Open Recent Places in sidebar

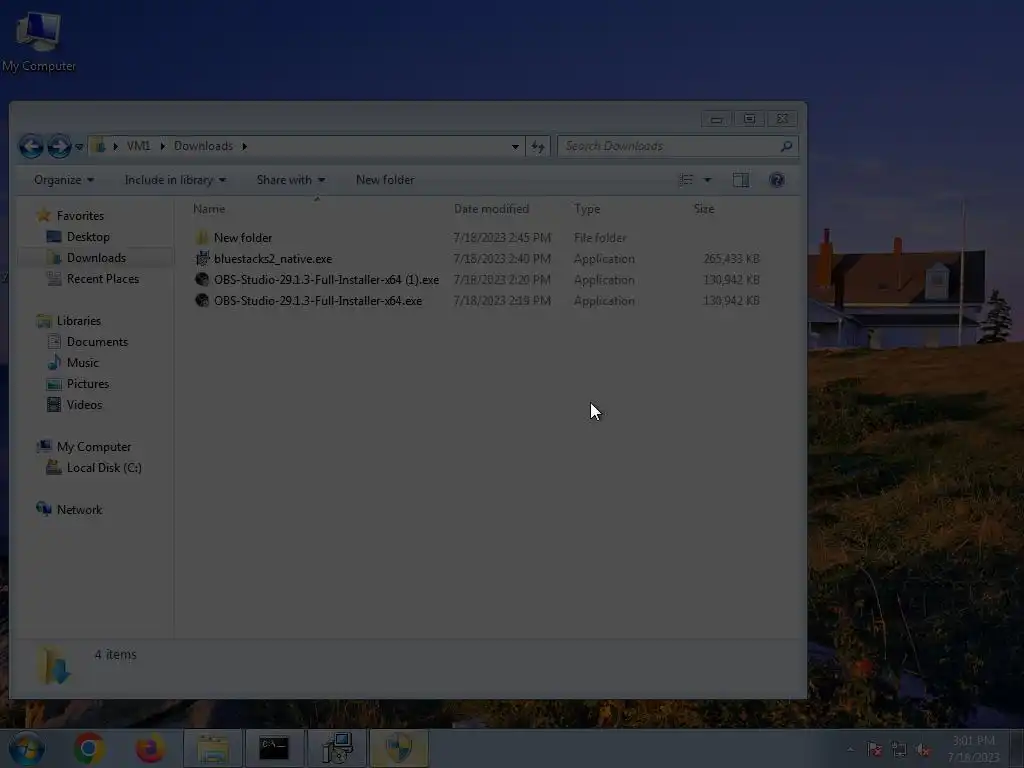tap(103, 279)
